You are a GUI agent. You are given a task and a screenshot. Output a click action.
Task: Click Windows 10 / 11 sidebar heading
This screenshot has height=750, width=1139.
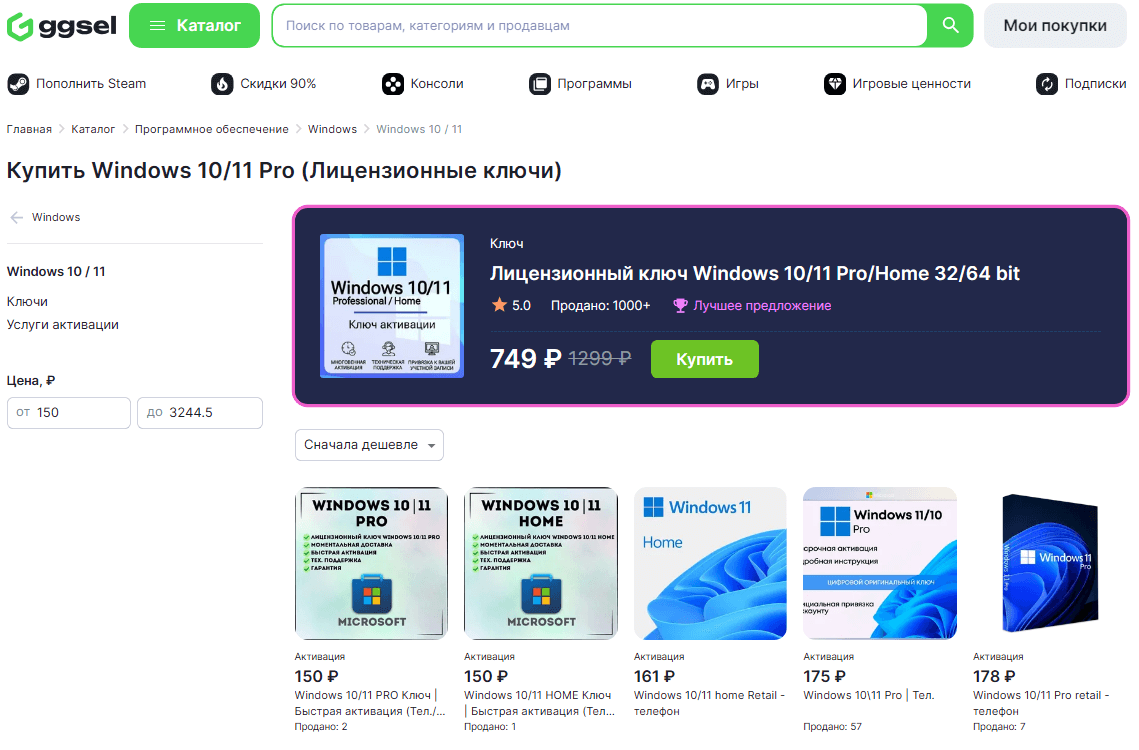(56, 272)
